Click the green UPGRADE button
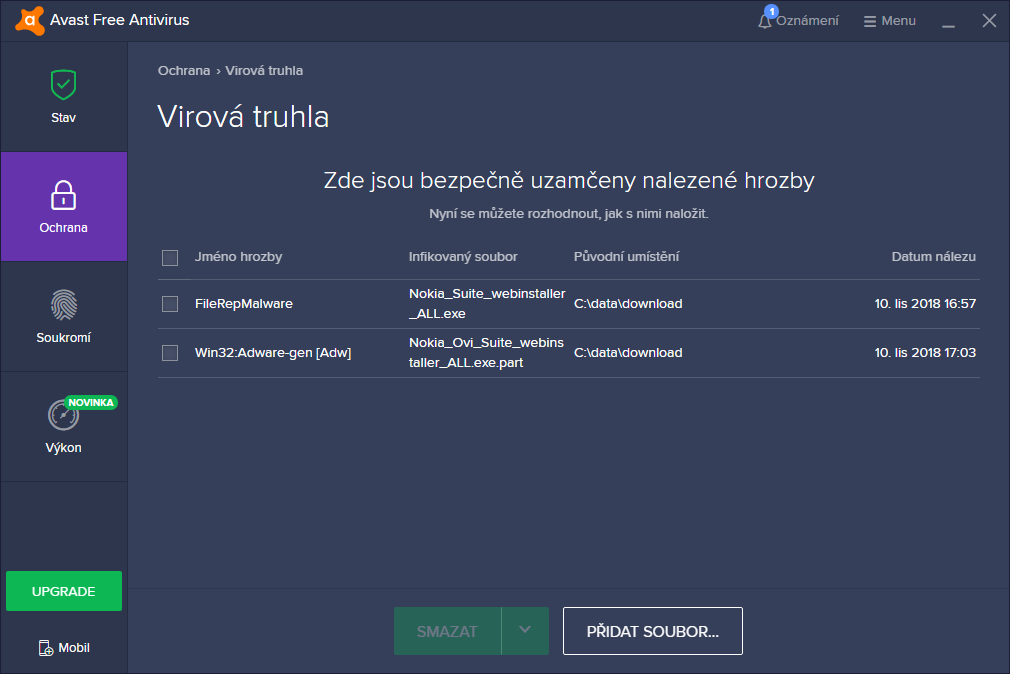The image size is (1010, 674). click(64, 591)
